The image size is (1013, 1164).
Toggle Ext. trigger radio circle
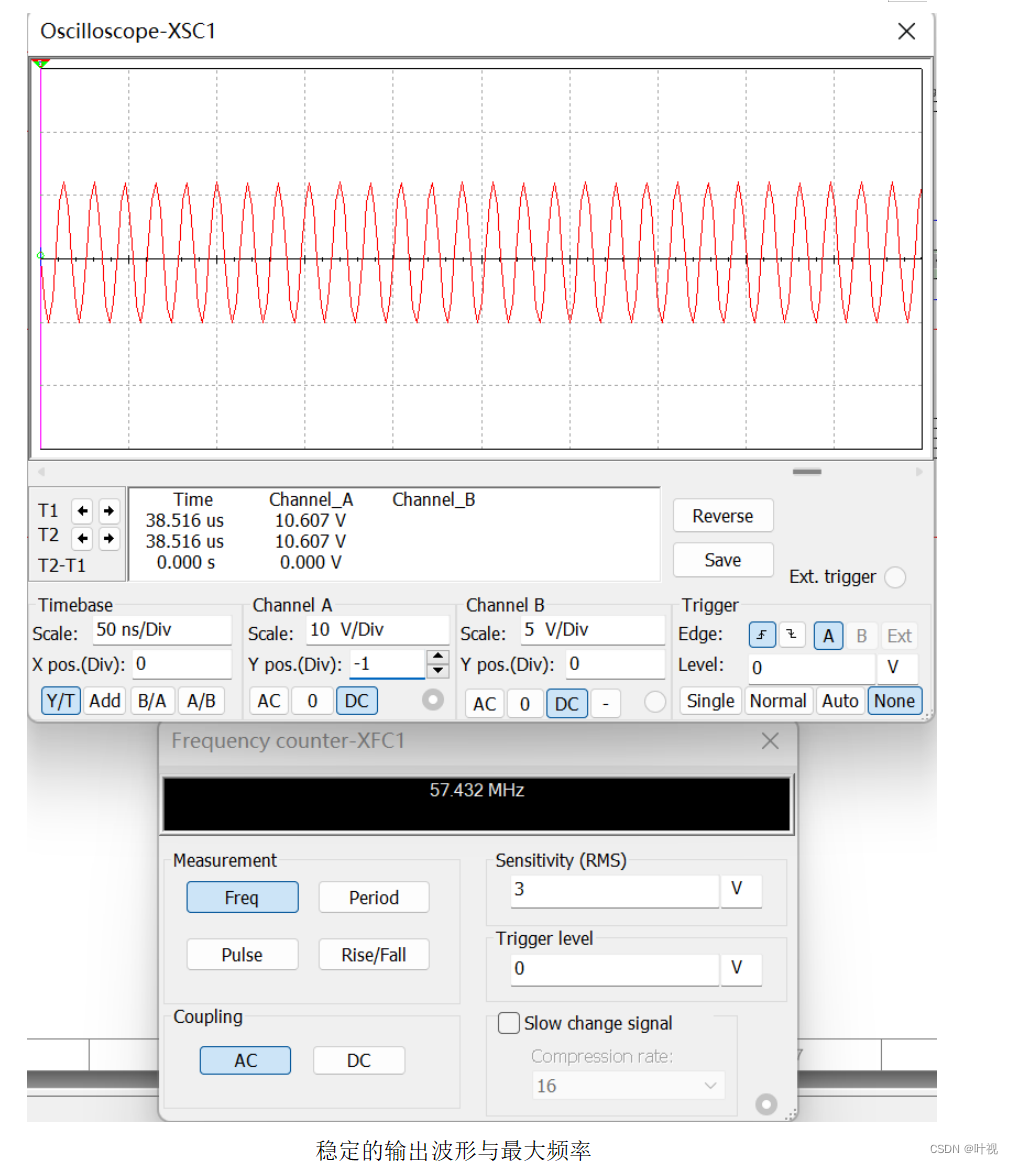pyautogui.click(x=895, y=577)
